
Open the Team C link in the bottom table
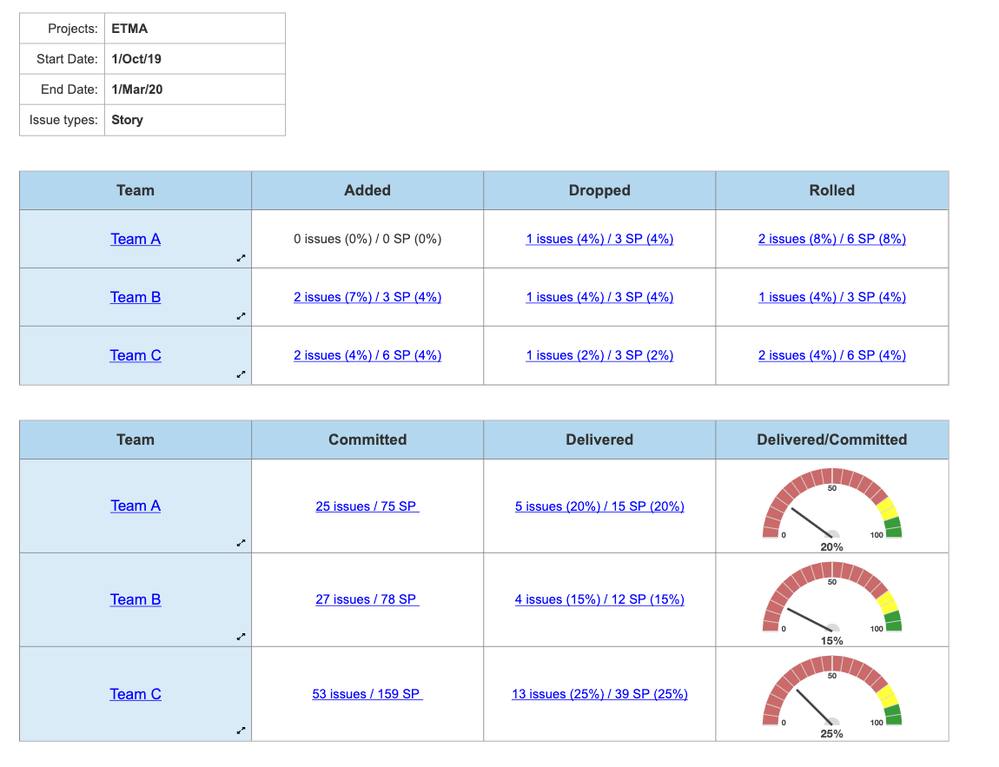click(x=135, y=693)
